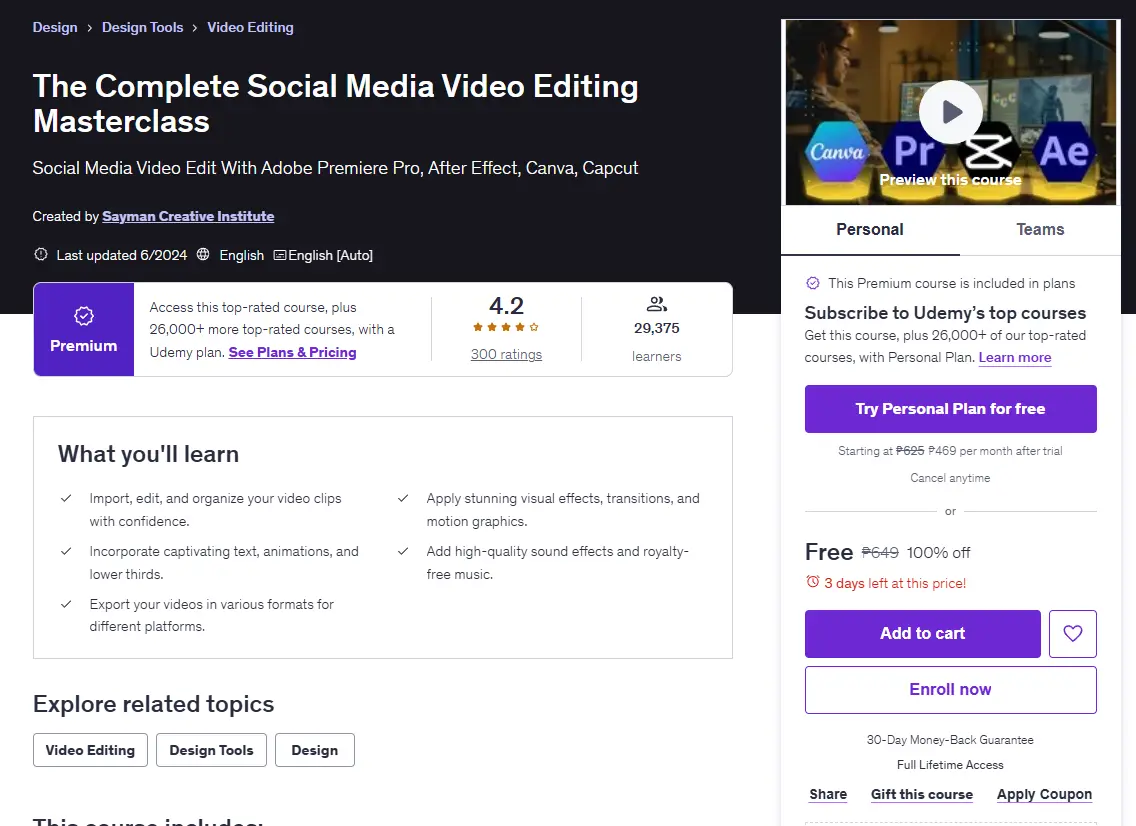Screen dimensions: 1136x826
Task: Click Apply Coupon
Action: pyautogui.click(x=1044, y=794)
